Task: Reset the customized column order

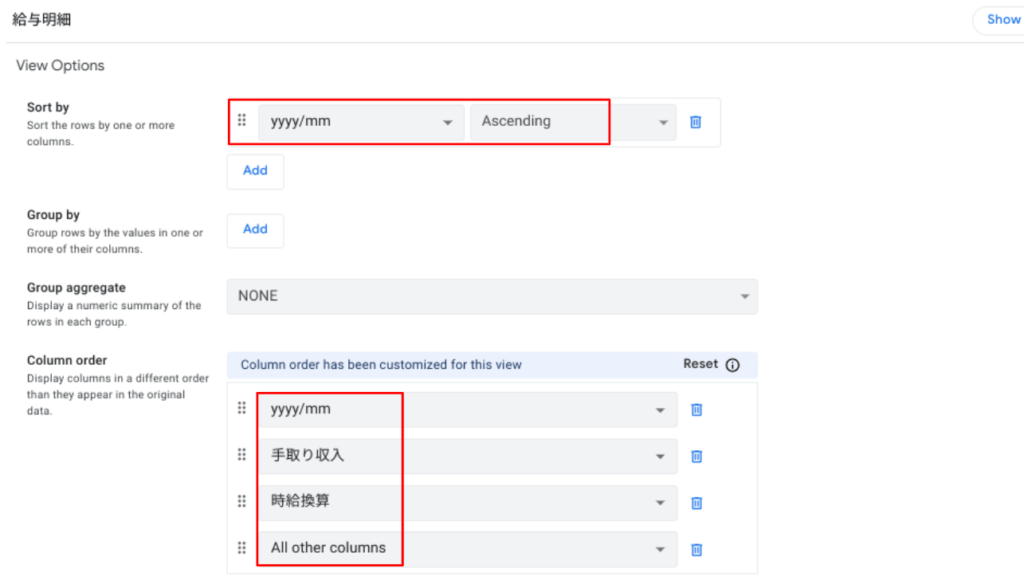Action: point(700,364)
